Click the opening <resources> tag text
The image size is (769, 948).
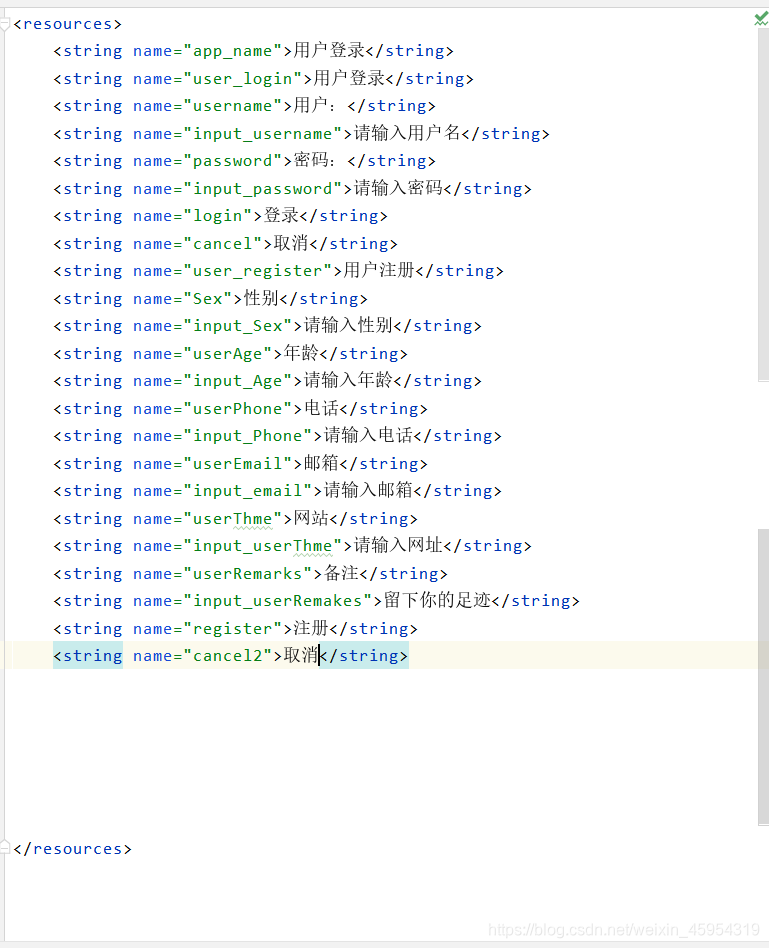pos(67,24)
